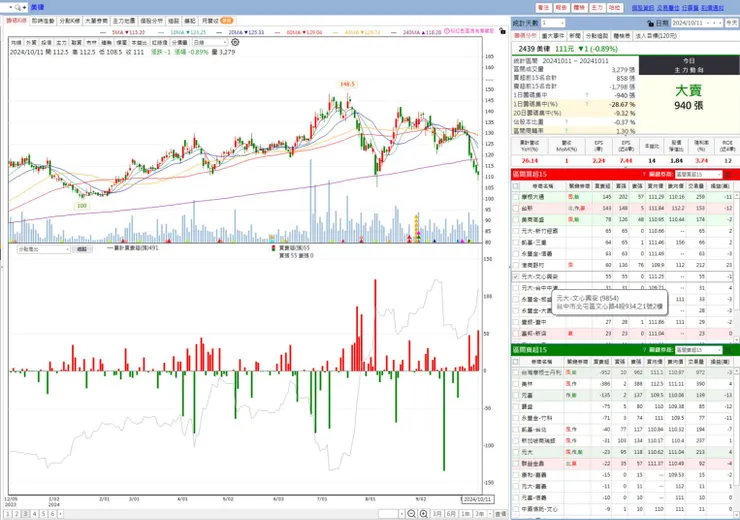Viewport: 740px width, 520px height.
Task: Open the 法人目標(120元) tab
Action: 656,35
